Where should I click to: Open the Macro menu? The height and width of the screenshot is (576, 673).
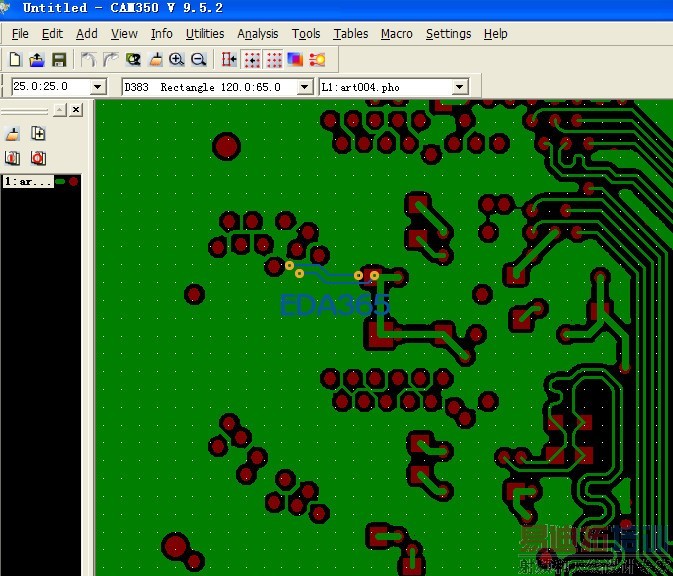tap(396, 33)
